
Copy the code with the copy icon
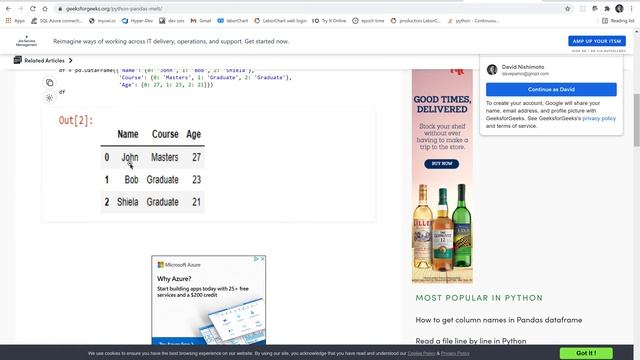point(49,82)
